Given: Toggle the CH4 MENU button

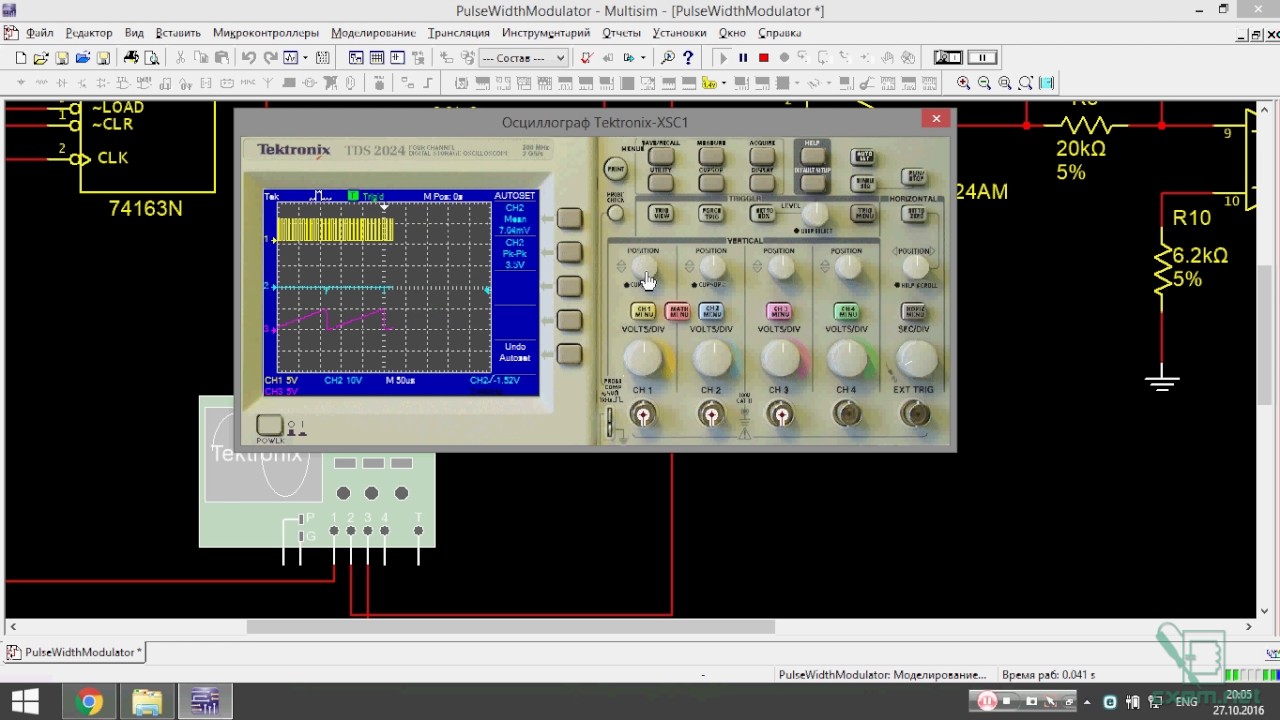Looking at the screenshot, I should click(846, 312).
